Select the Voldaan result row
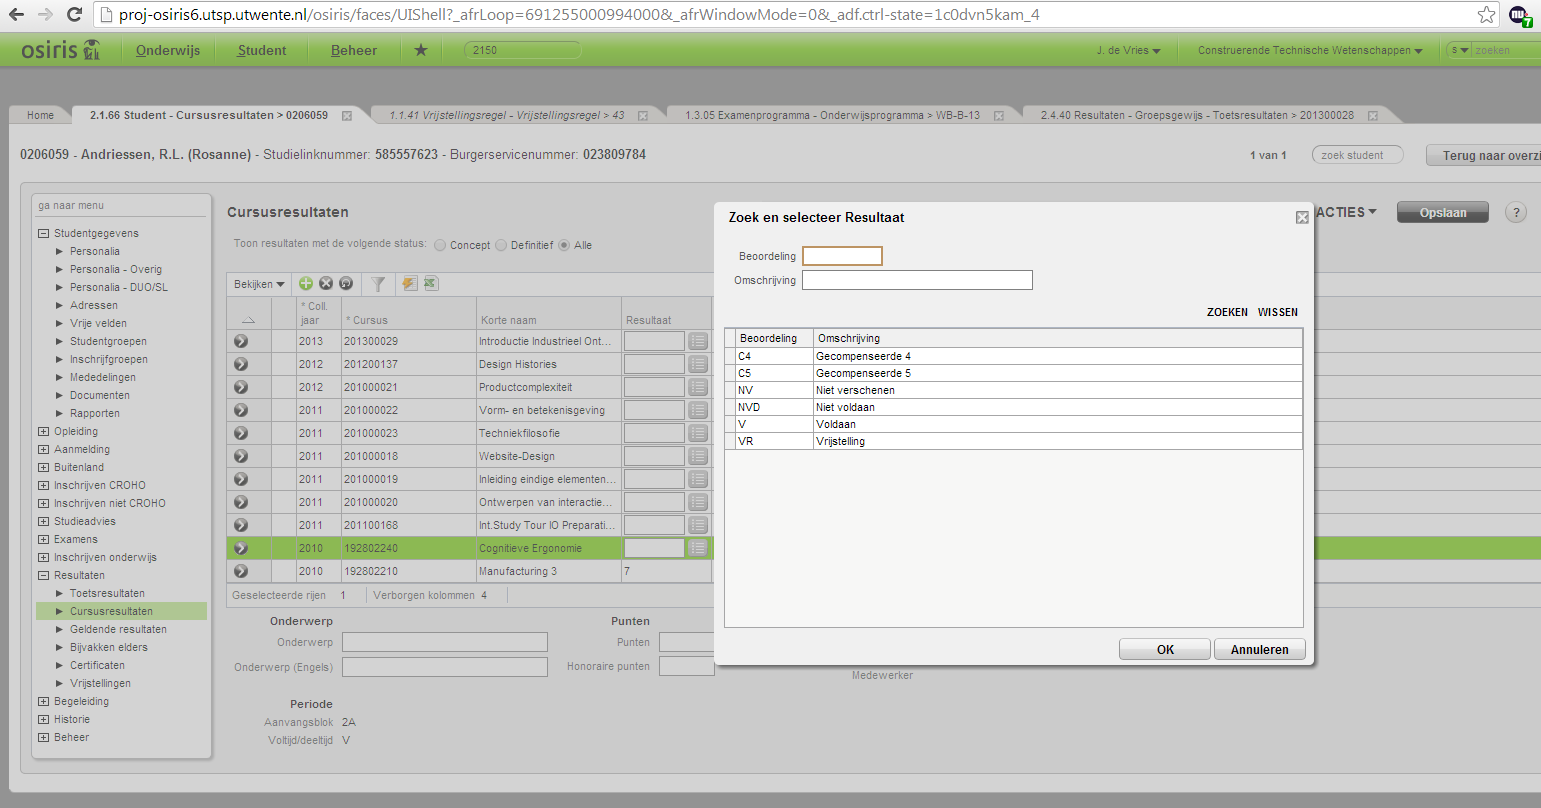Viewport: 1541px width, 808px height. click(x=1014, y=424)
